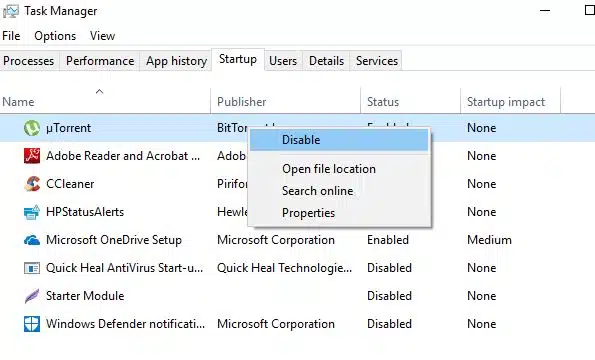Viewport: 595px width, 360px height.
Task: Select the µTorrent row name
Action: click(x=68, y=128)
